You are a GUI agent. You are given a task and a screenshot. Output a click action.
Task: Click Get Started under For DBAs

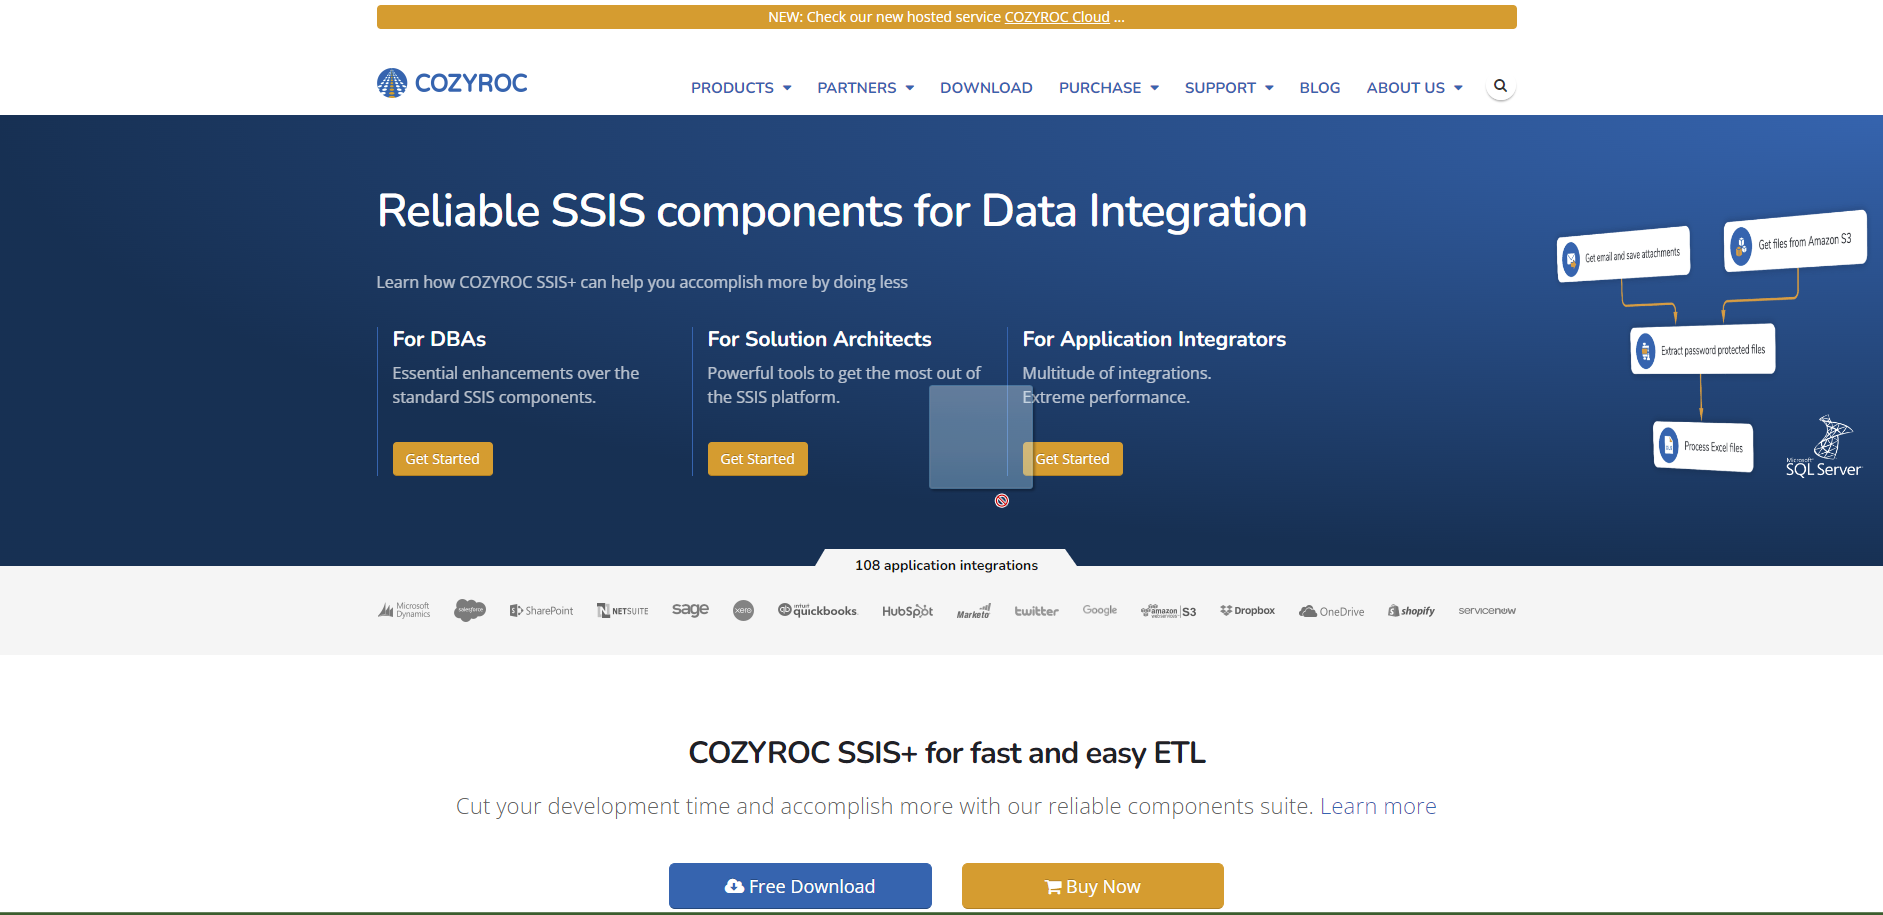pos(442,459)
